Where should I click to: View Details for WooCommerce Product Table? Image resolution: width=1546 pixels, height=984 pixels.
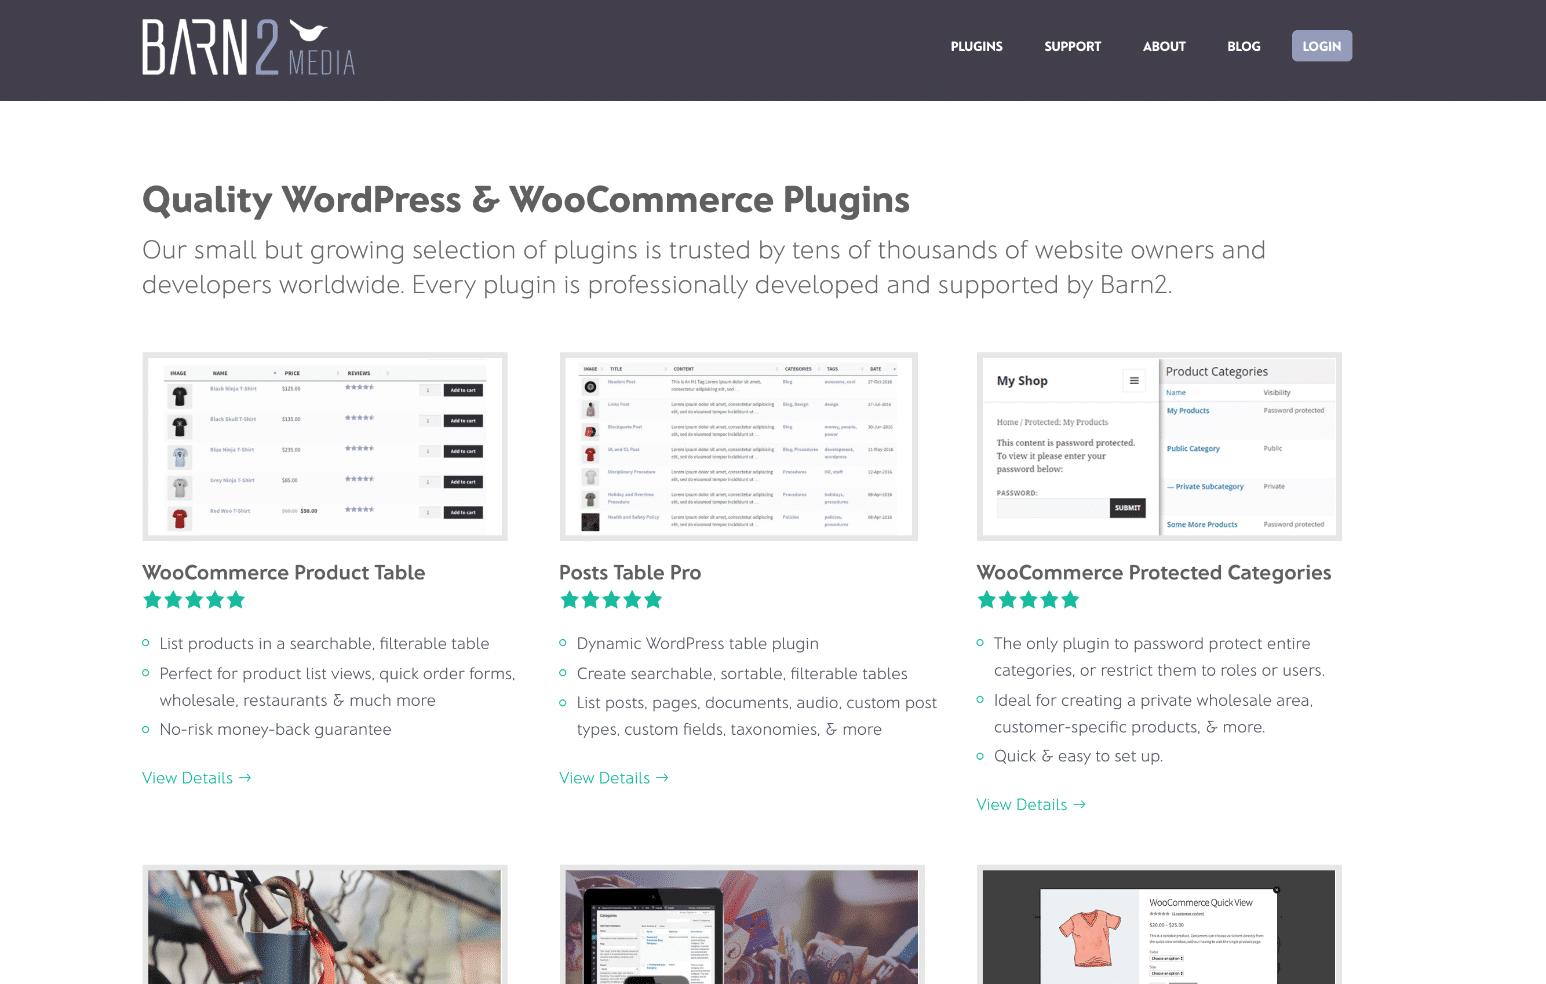coord(196,778)
